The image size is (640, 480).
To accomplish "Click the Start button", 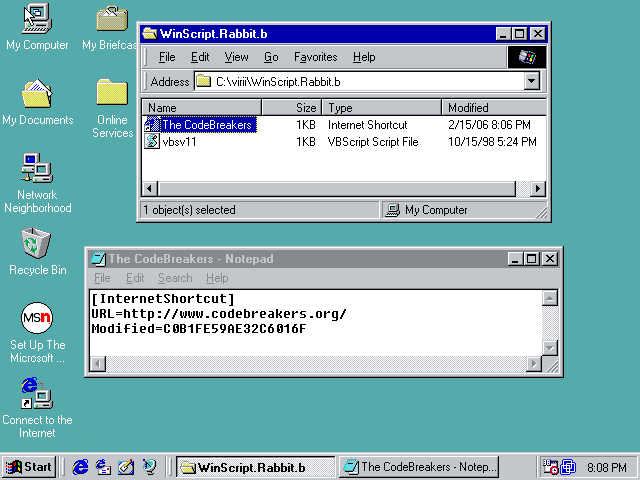I will [29, 467].
